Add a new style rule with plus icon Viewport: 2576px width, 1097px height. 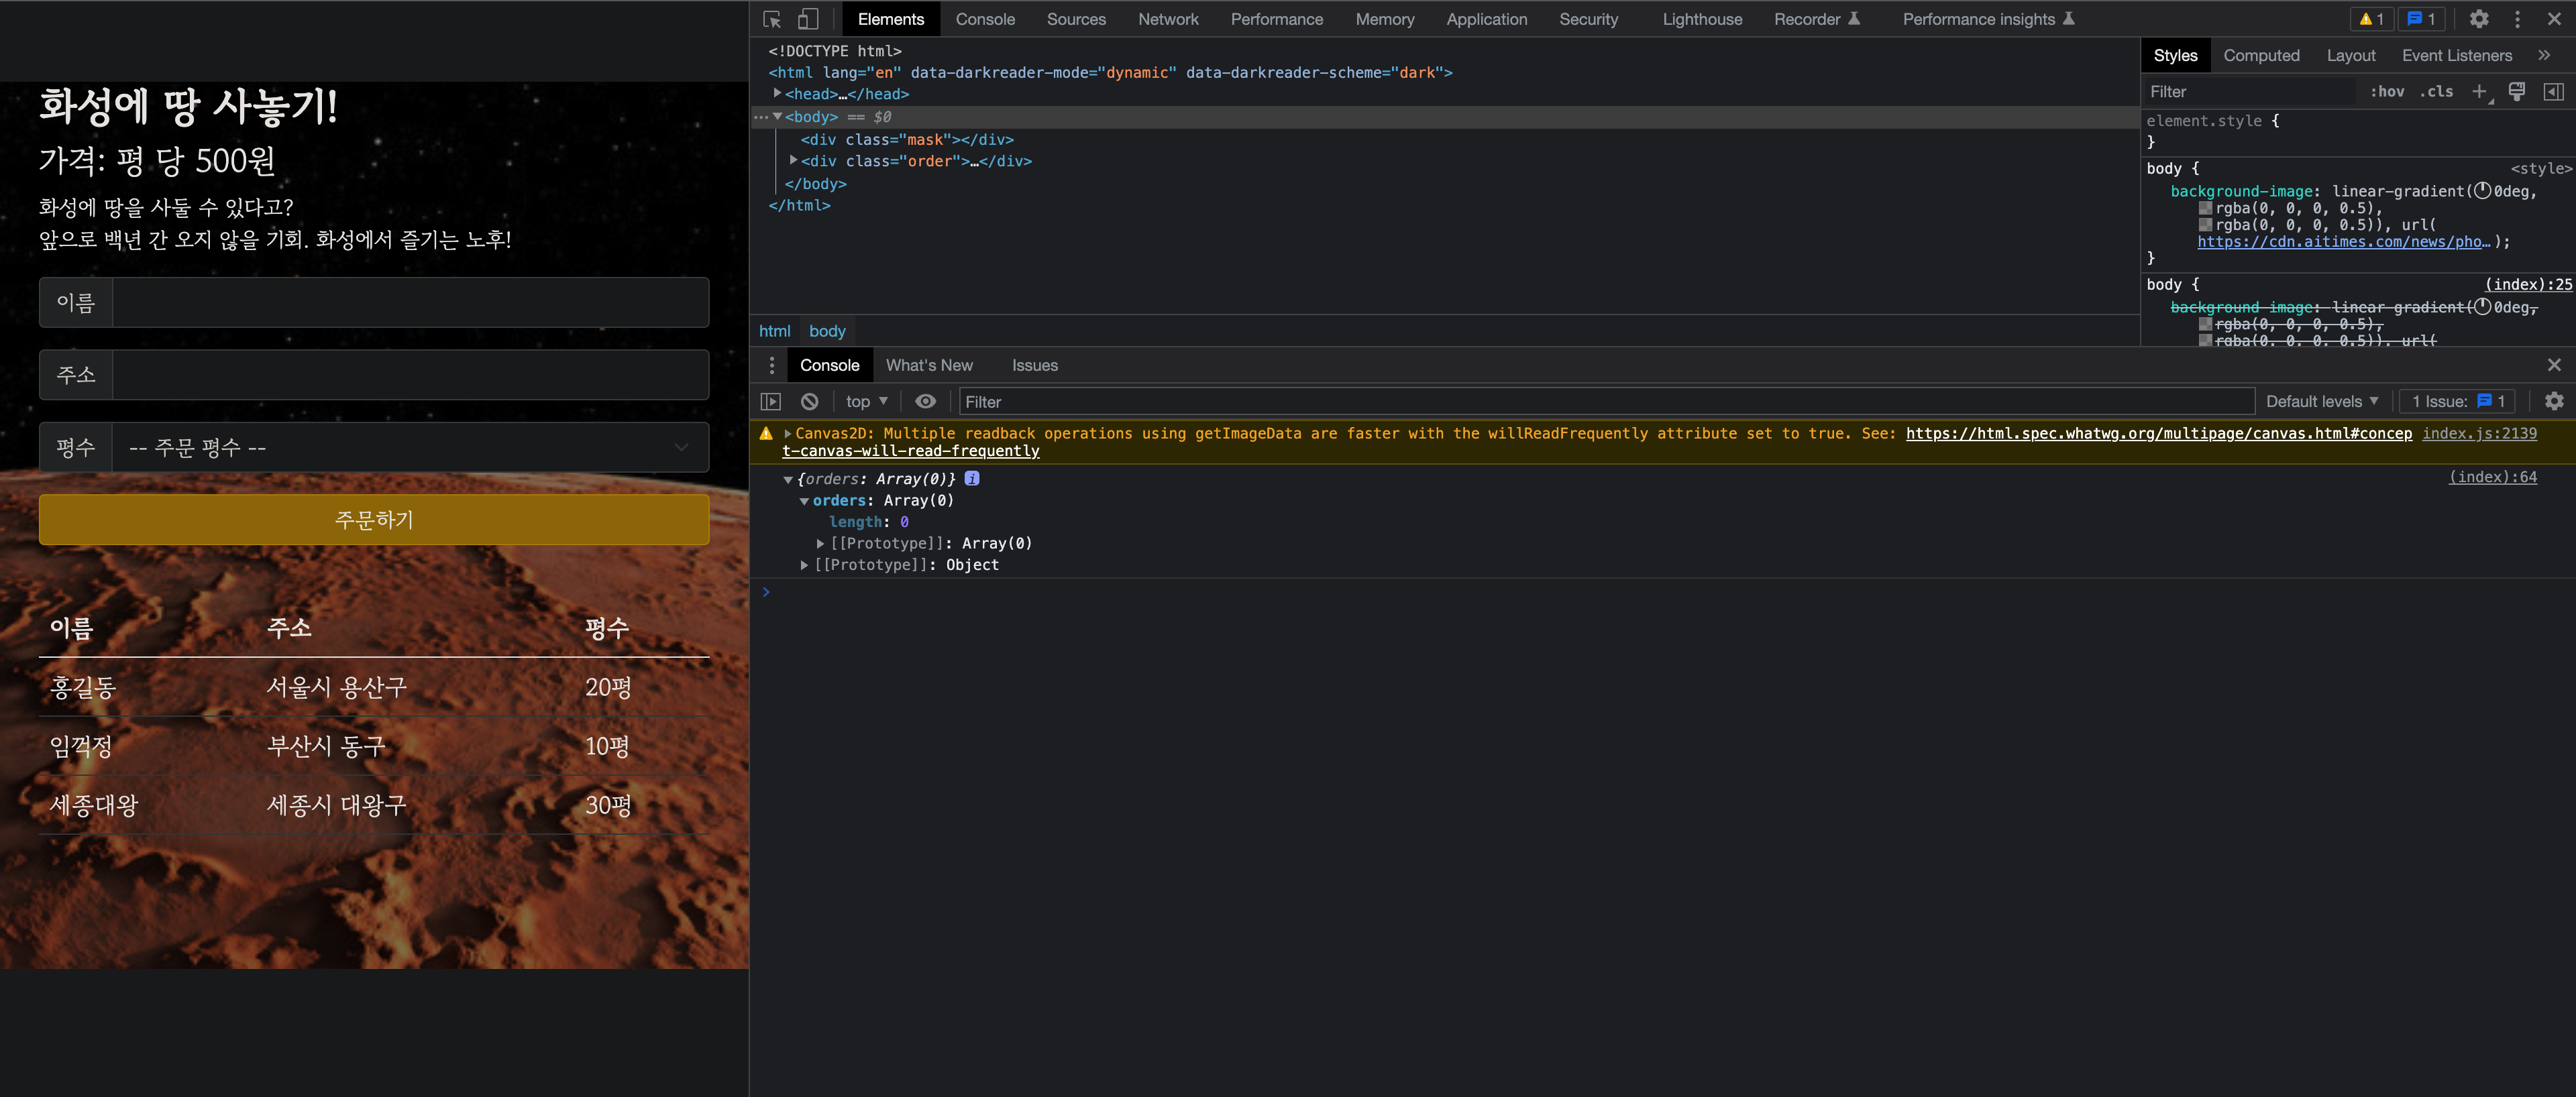(x=2479, y=92)
